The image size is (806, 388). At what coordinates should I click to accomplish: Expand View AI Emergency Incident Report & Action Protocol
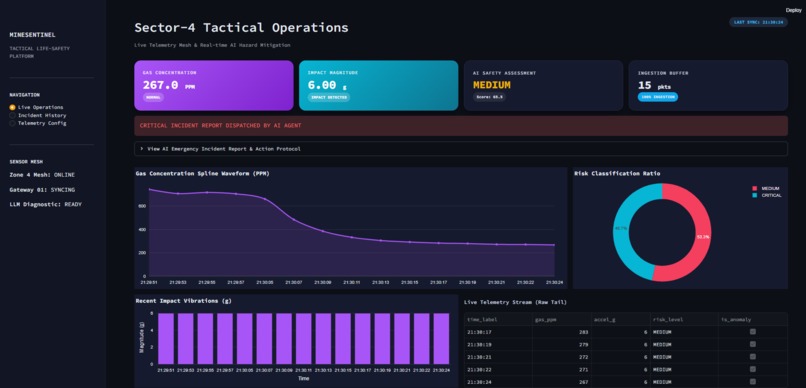(x=461, y=149)
